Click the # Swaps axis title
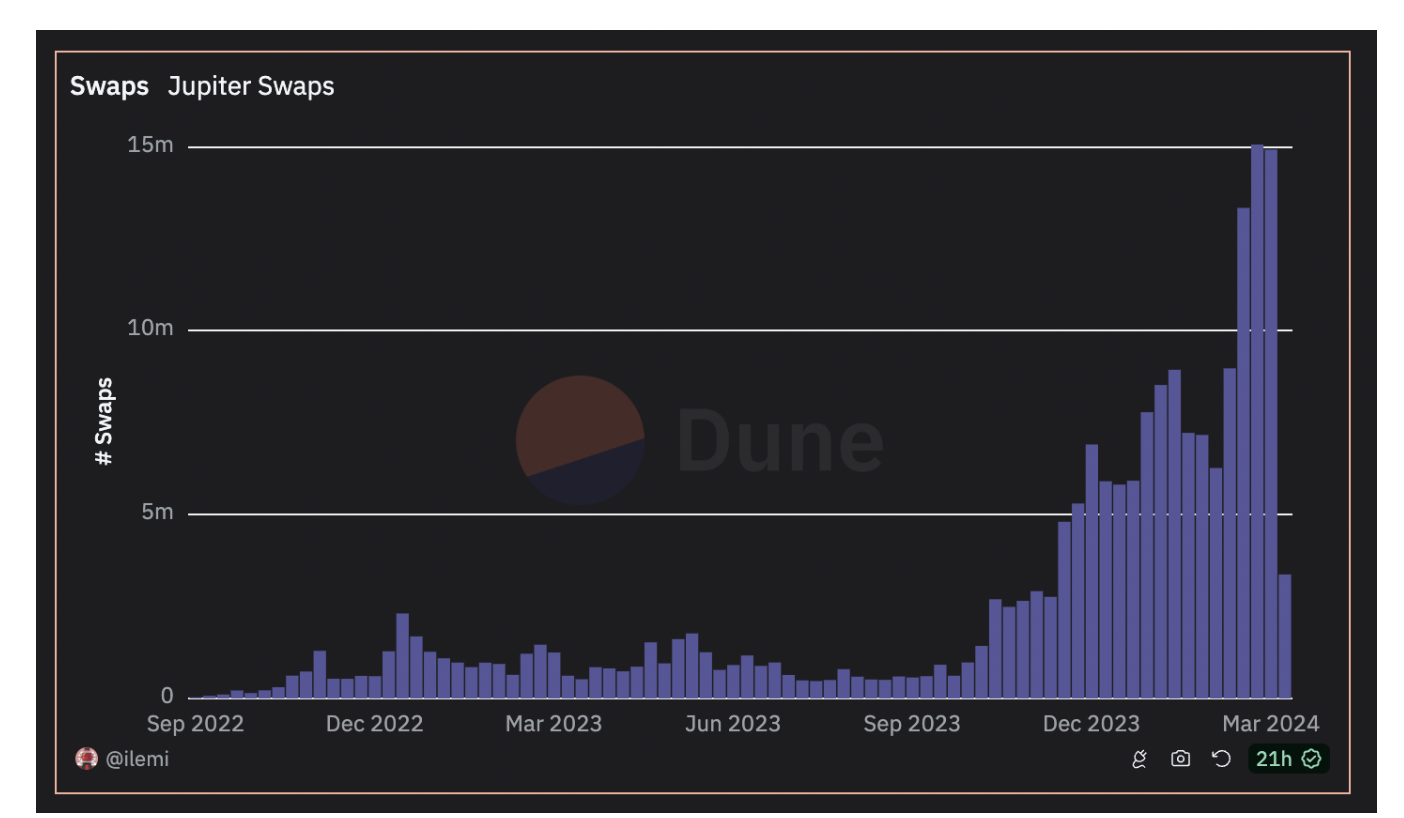Screen dimensions: 1404x818 coord(104,421)
